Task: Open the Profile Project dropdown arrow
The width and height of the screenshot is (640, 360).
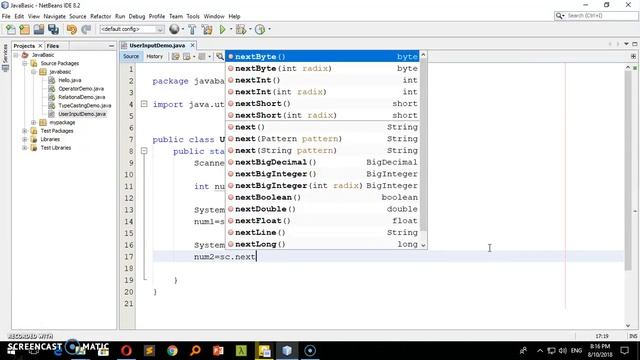Action: 269,29
